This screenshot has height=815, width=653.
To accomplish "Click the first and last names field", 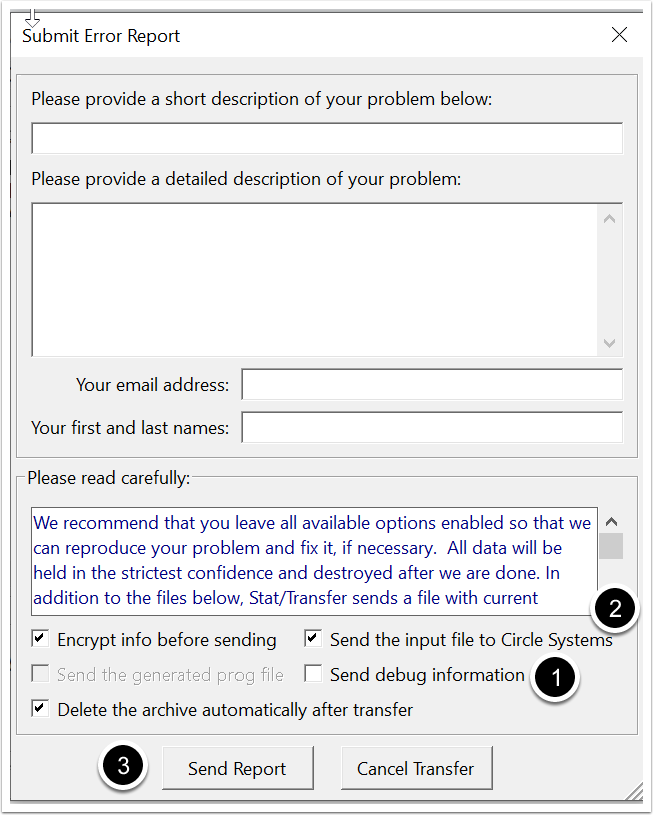I will click(x=432, y=427).
